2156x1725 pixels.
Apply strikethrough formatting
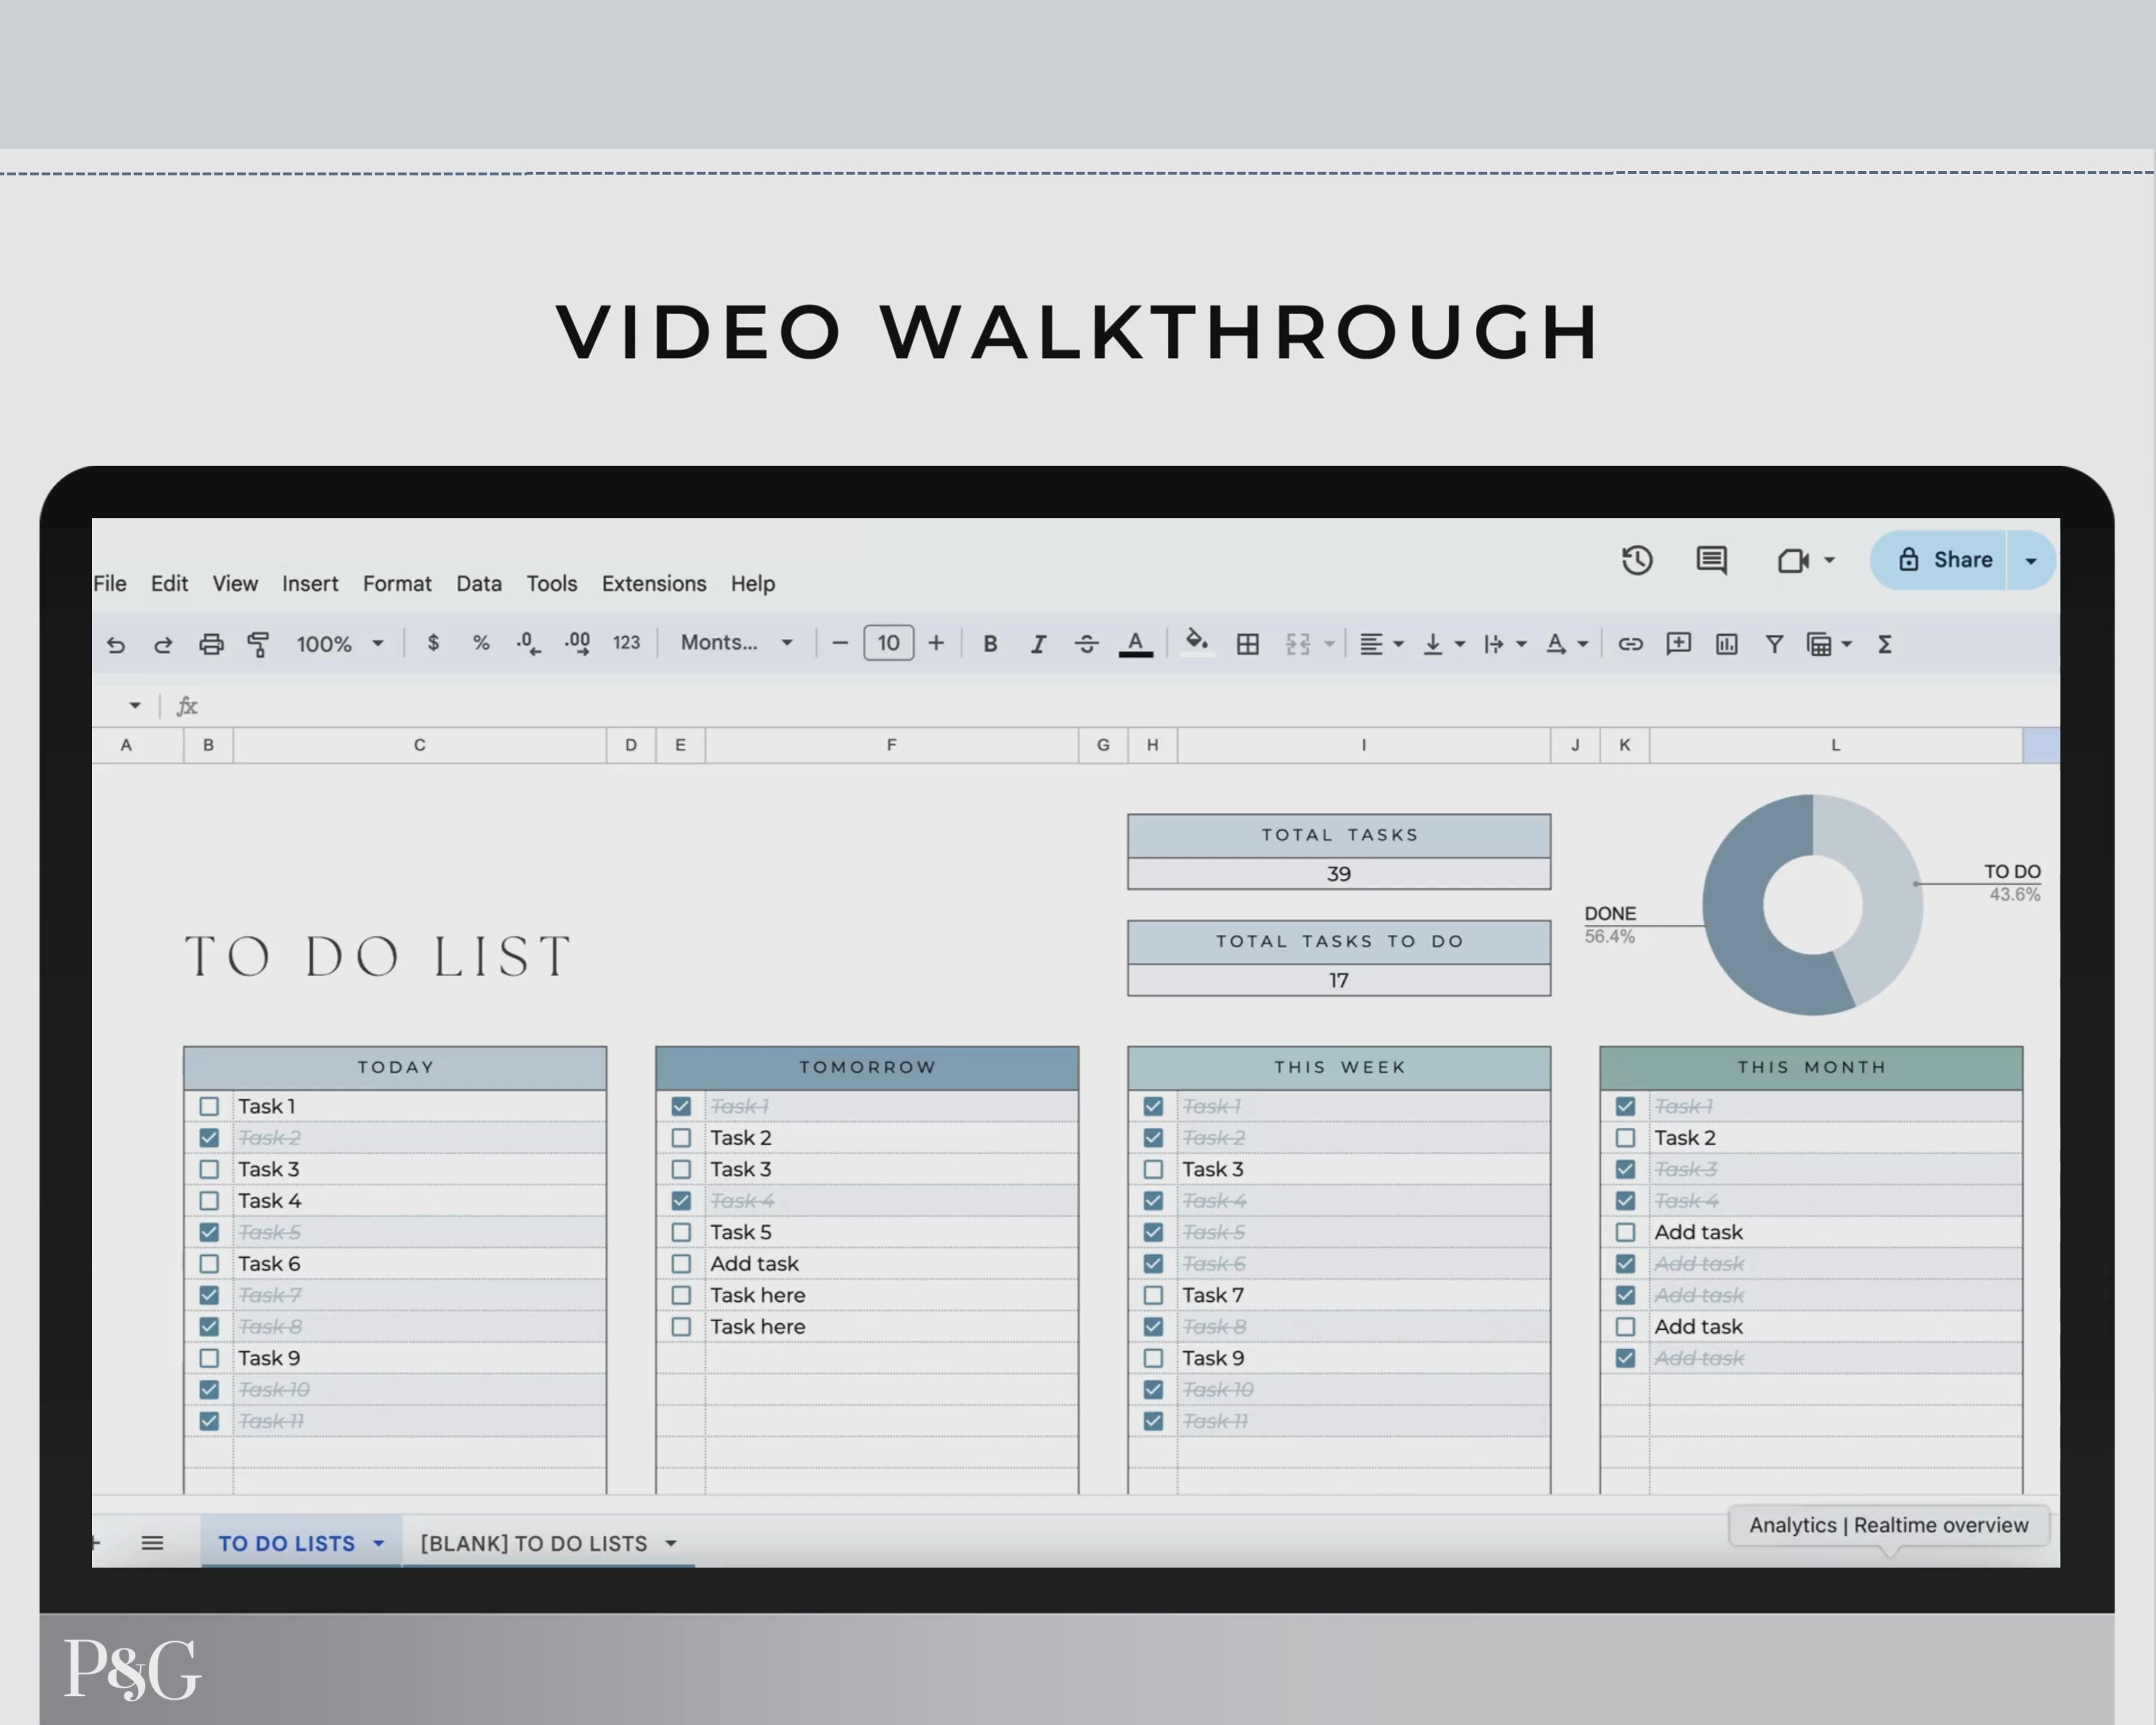[1086, 644]
